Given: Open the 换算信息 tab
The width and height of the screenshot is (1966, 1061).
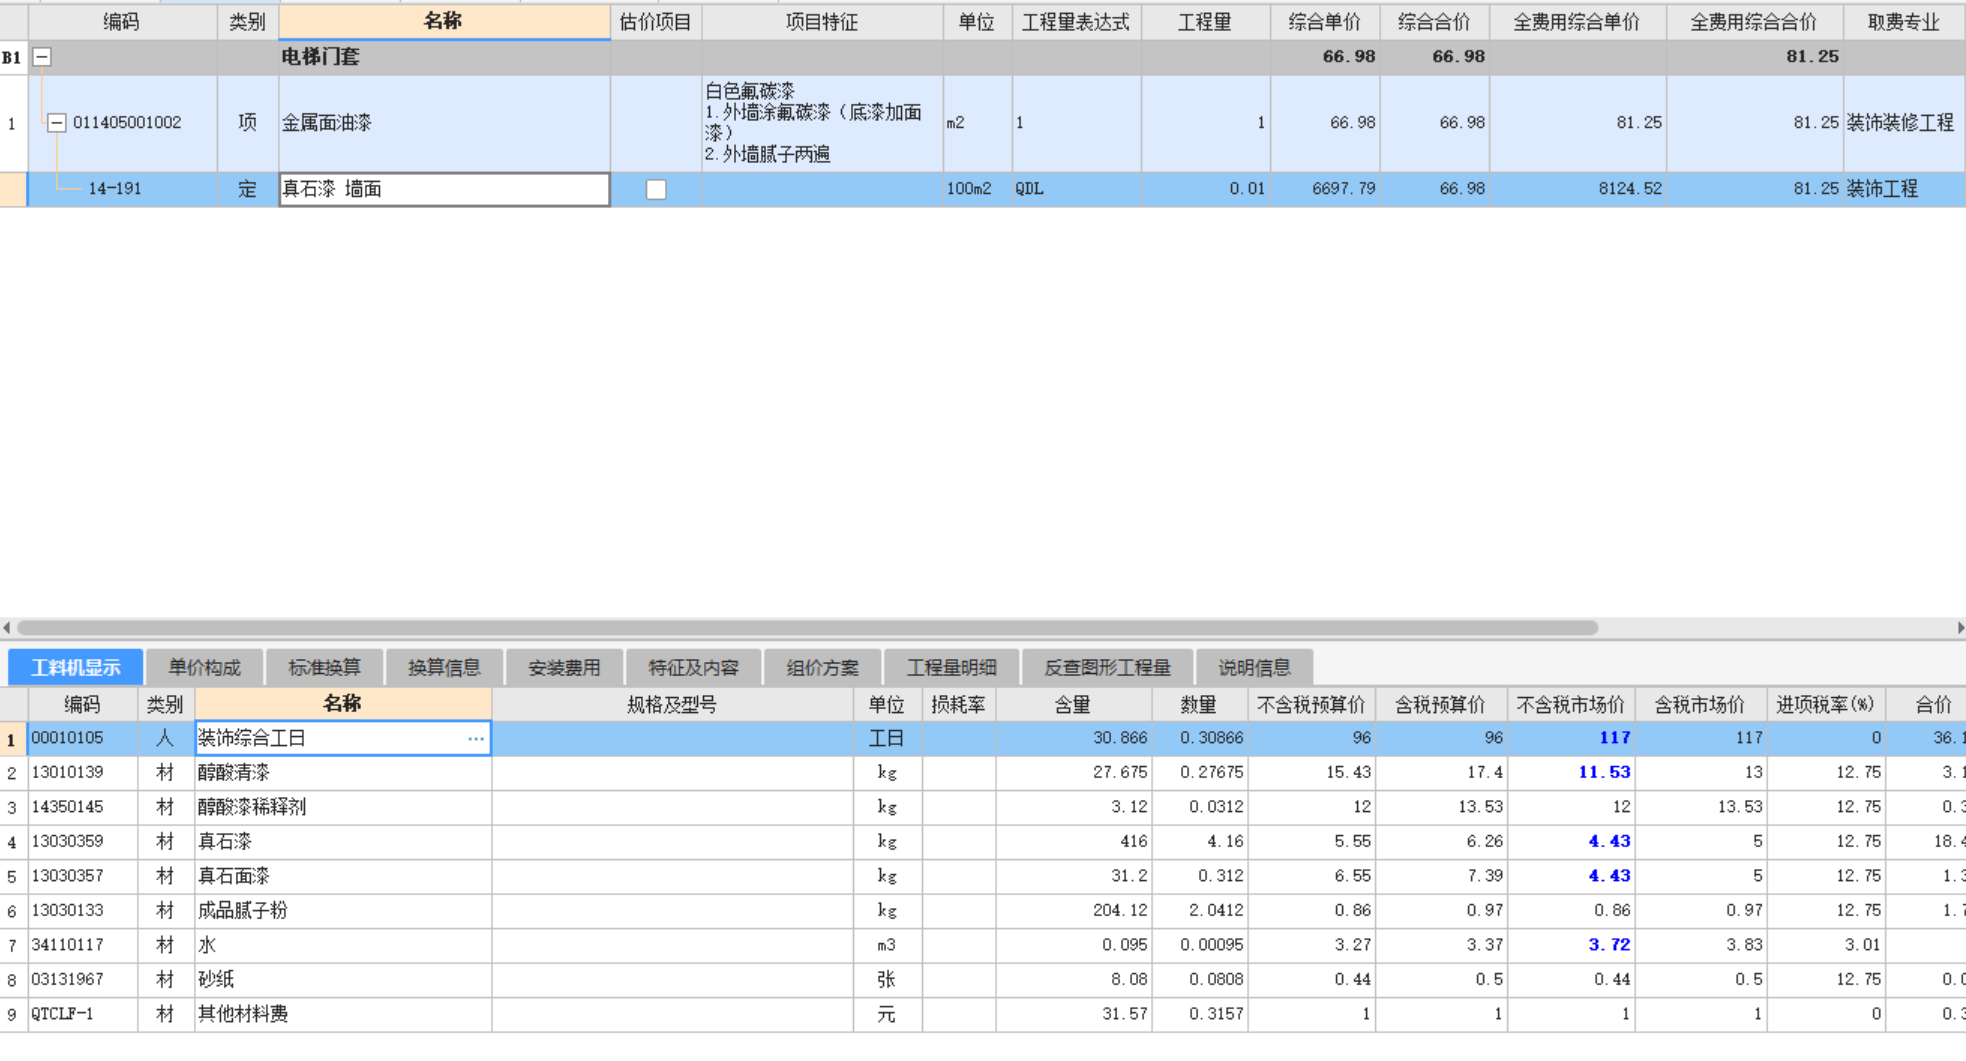Looking at the screenshot, I should [445, 667].
